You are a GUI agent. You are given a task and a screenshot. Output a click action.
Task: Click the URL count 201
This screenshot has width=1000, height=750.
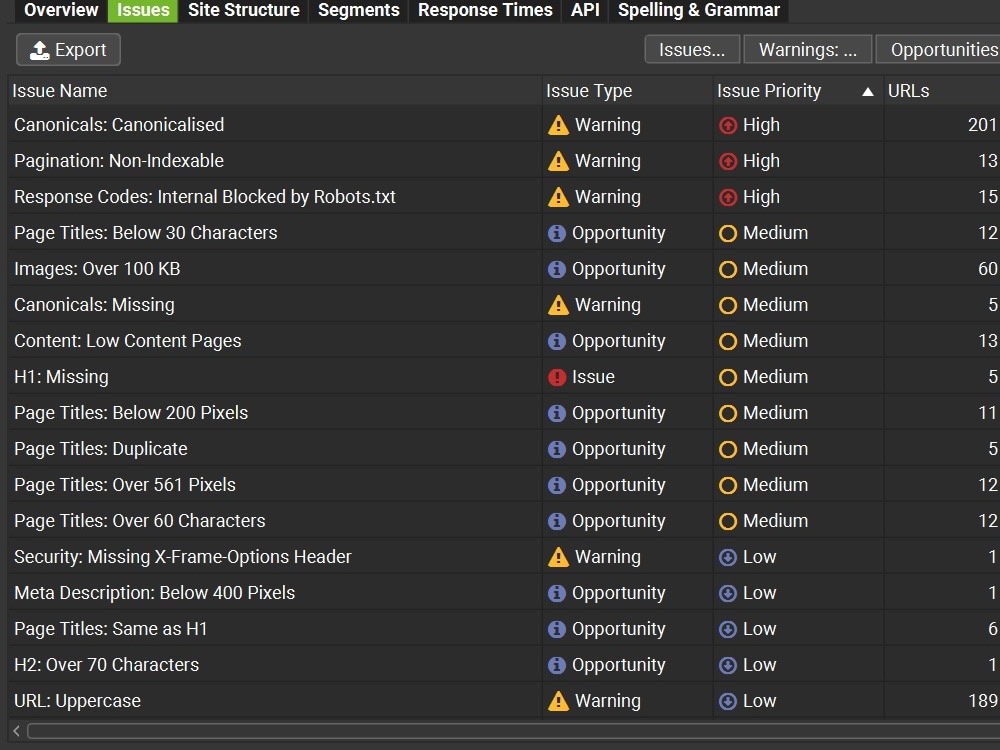click(x=982, y=125)
